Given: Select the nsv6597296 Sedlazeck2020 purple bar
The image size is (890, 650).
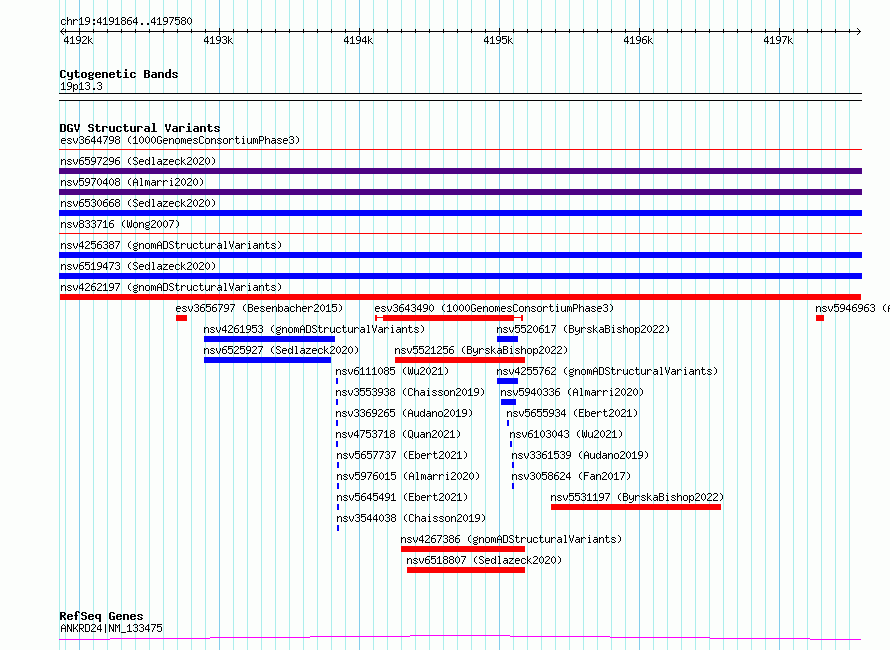Looking at the screenshot, I should point(460,171).
